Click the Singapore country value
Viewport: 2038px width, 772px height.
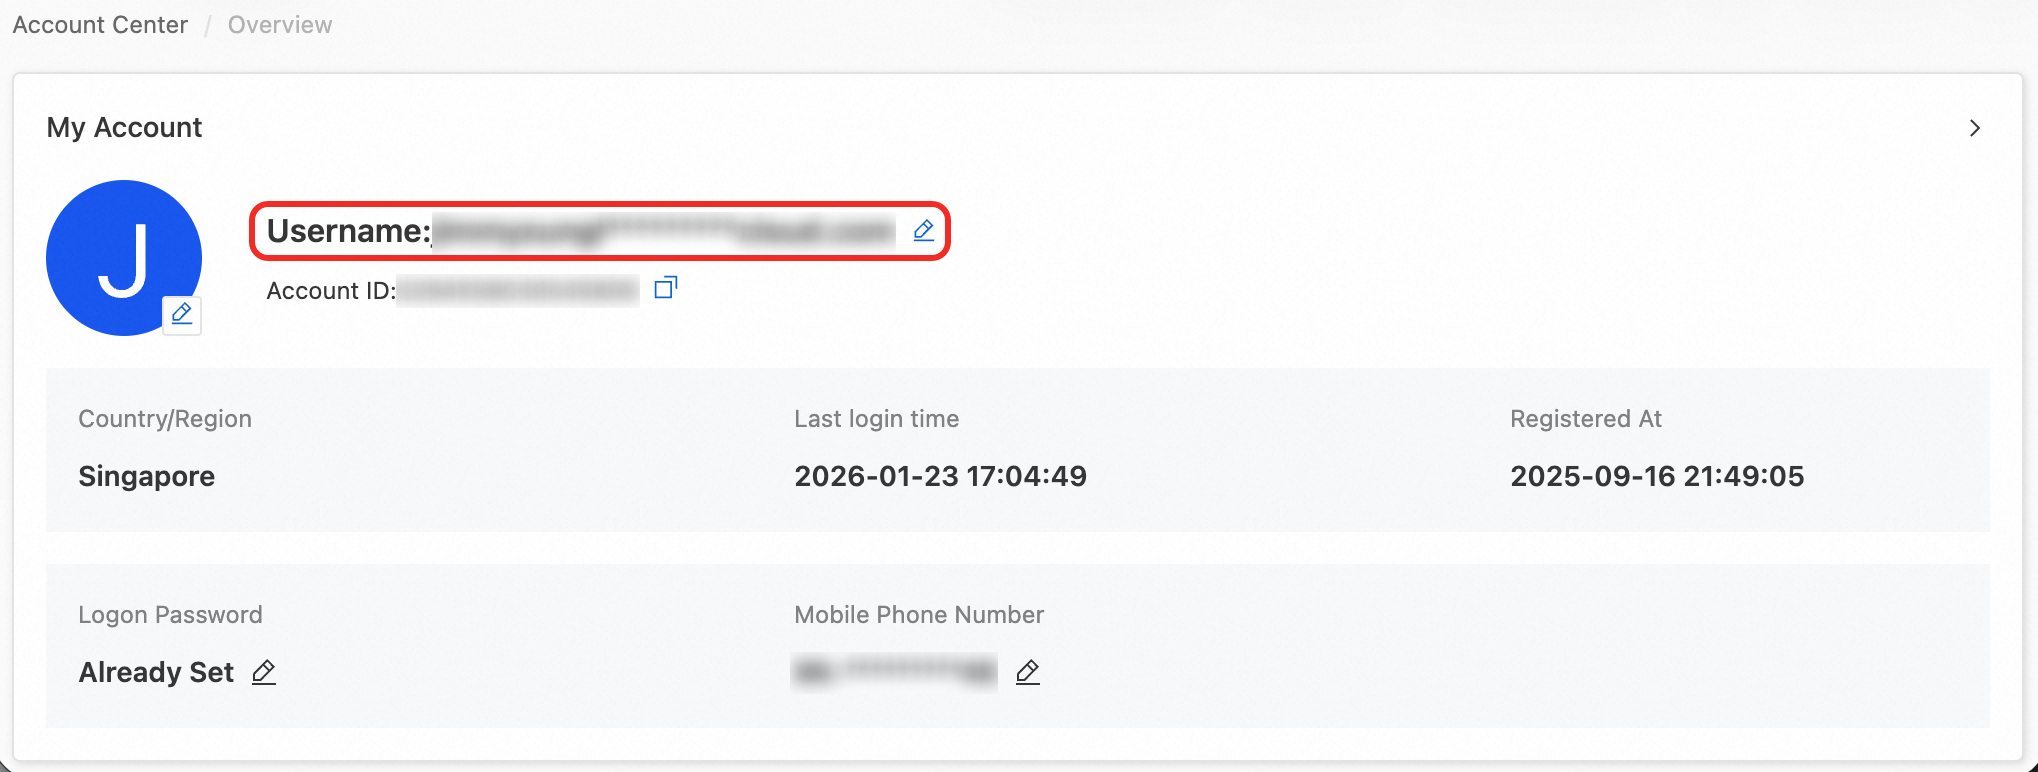pos(147,476)
